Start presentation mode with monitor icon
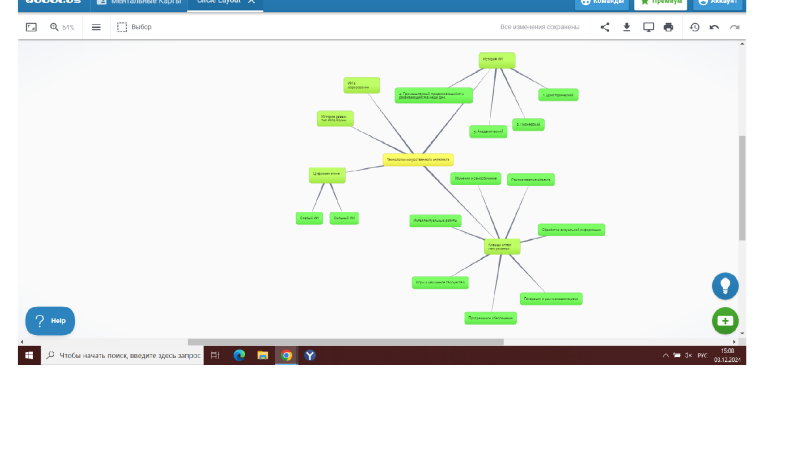Viewport: 800px width, 450px height. coord(648,27)
